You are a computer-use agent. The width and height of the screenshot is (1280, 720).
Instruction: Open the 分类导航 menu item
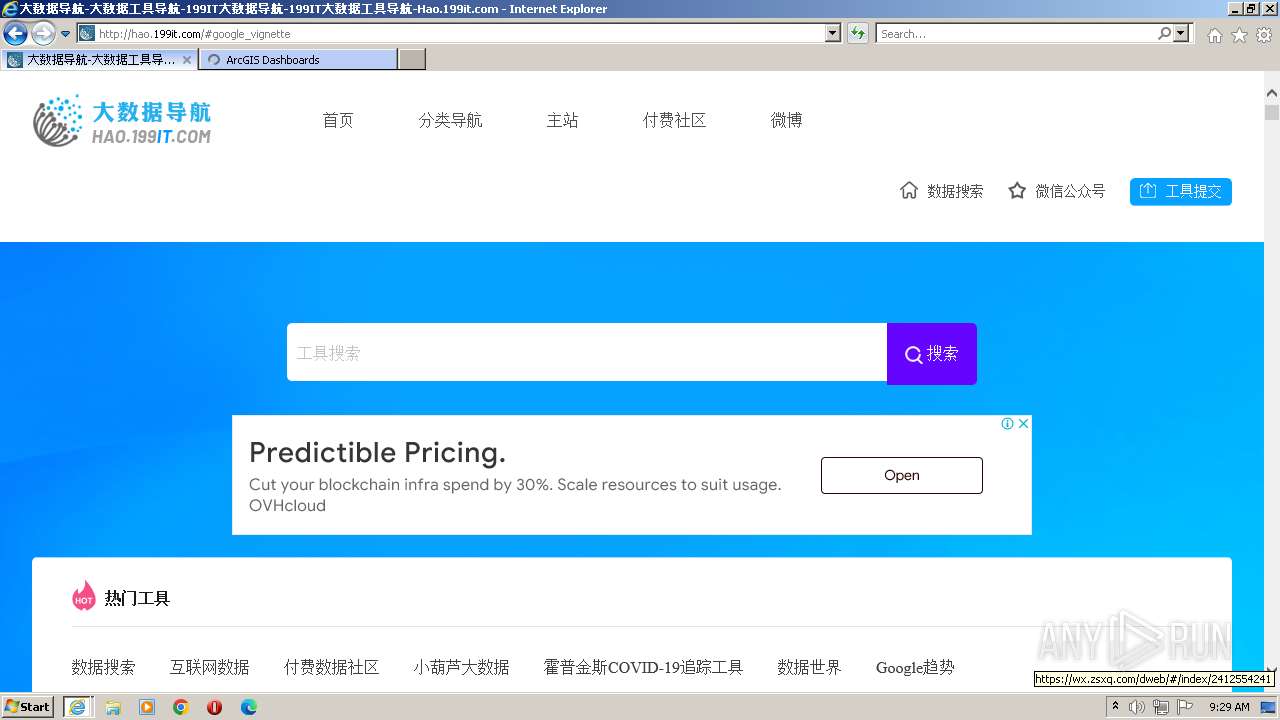(x=450, y=120)
